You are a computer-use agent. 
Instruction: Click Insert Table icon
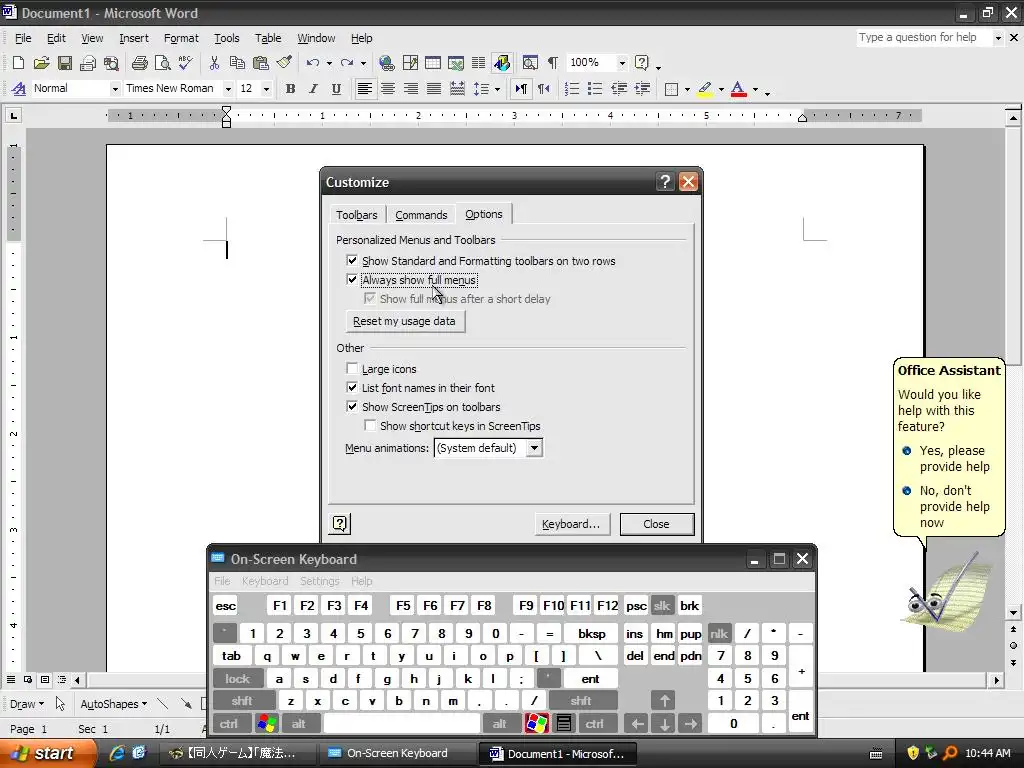pyautogui.click(x=432, y=63)
